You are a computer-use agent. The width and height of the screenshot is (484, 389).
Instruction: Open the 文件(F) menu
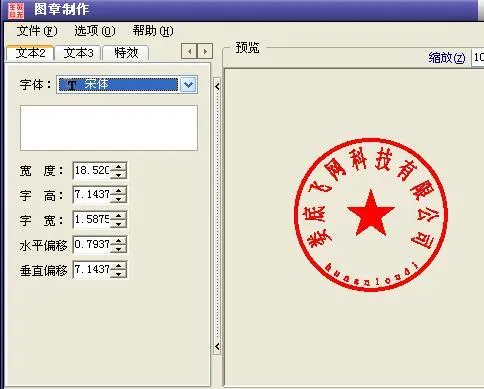37,31
